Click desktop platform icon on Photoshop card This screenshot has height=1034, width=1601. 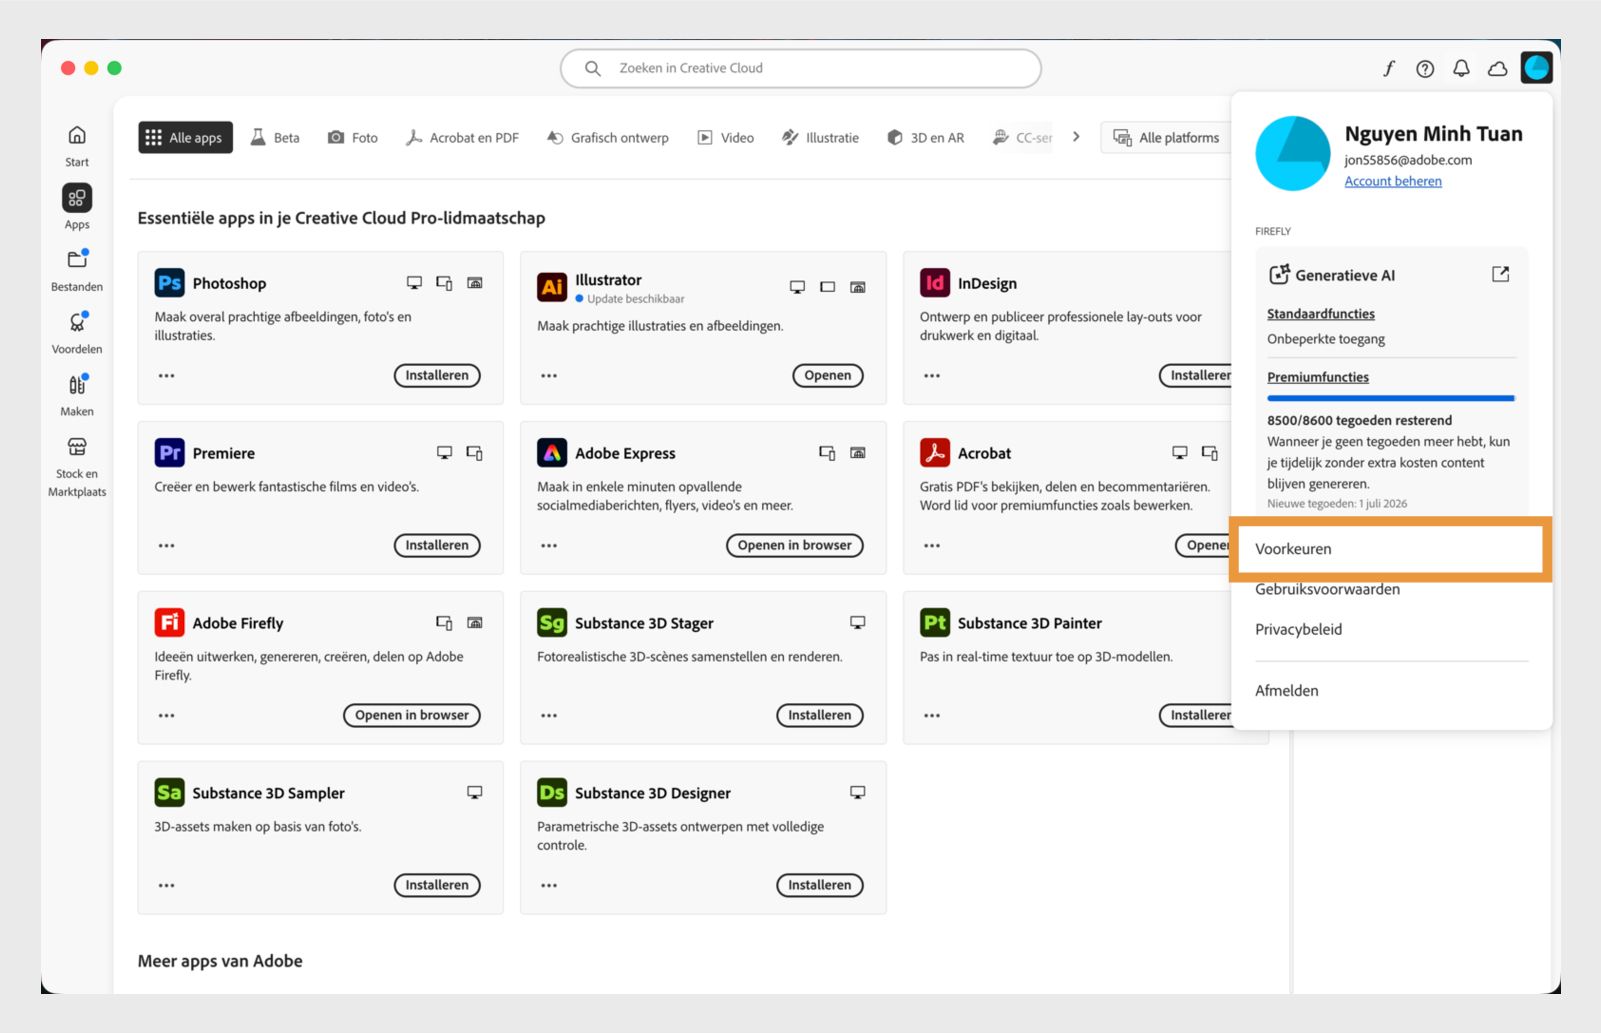[x=414, y=283]
